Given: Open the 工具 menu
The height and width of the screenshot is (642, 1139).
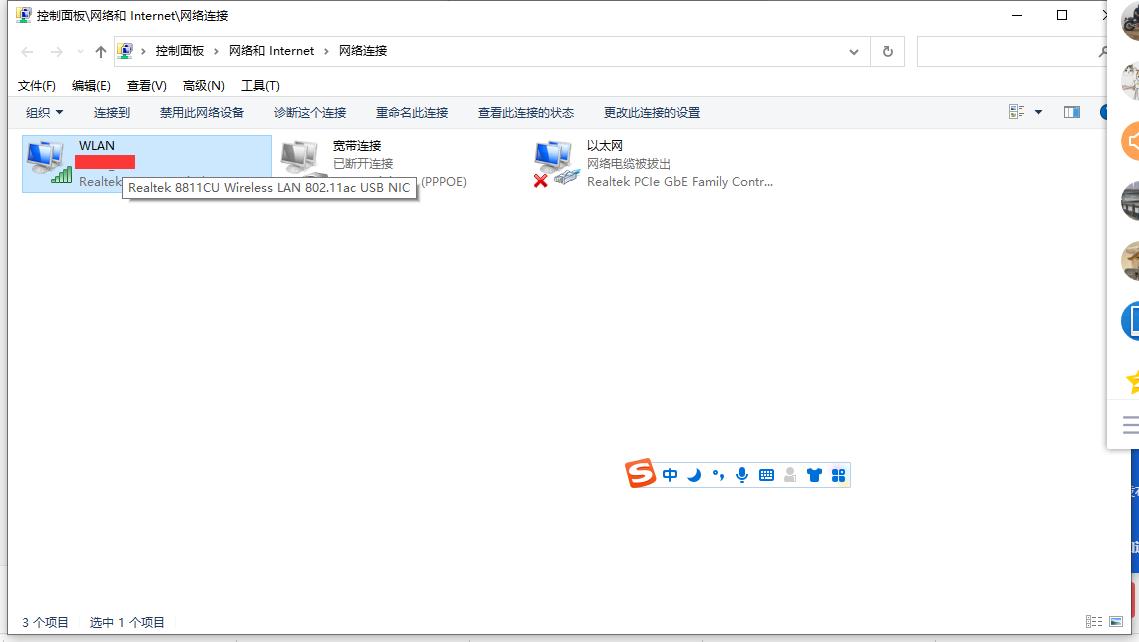Looking at the screenshot, I should pyautogui.click(x=261, y=85).
